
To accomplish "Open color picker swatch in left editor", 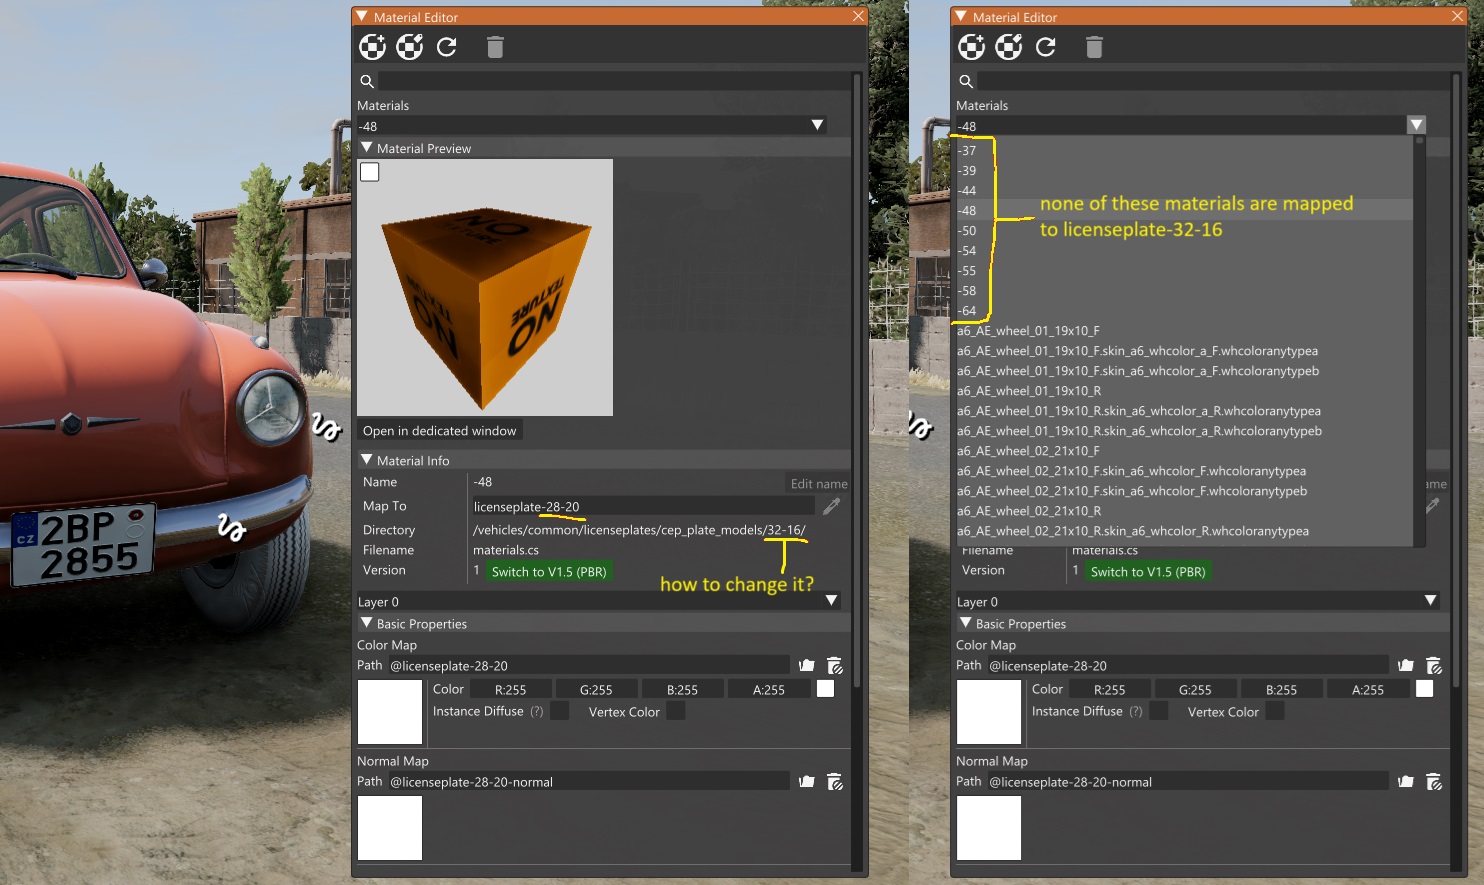I will point(825,689).
